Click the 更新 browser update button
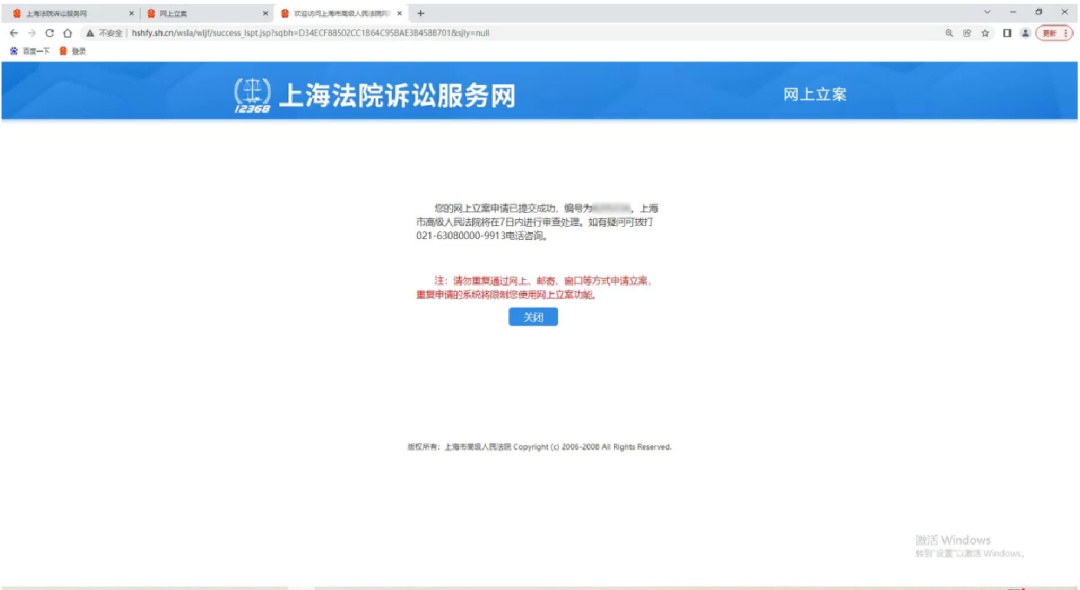Viewport: 1080px width, 590px height. coord(1054,33)
